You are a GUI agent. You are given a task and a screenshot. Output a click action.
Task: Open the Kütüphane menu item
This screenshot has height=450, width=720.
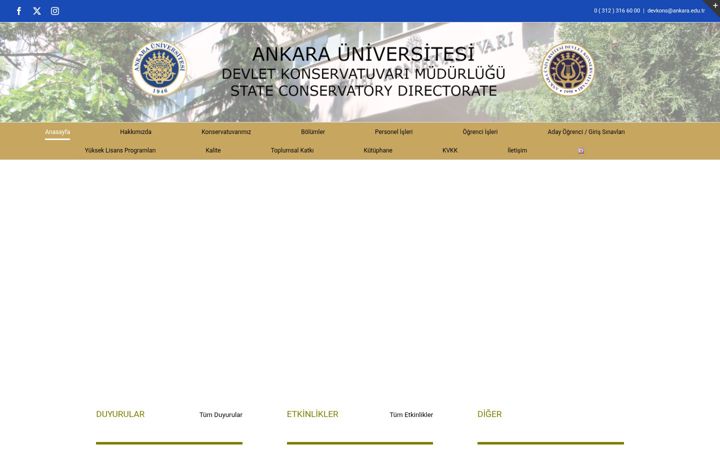tap(378, 150)
